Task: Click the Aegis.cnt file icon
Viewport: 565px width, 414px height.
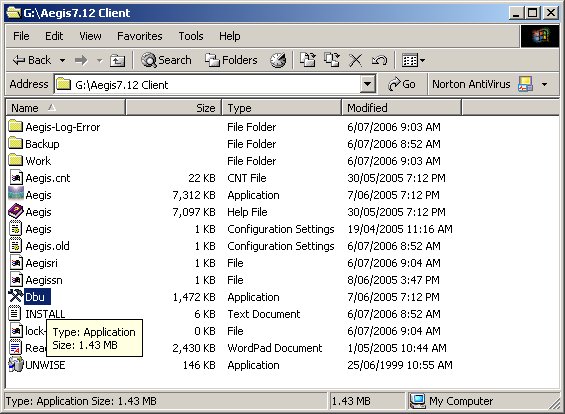Action: pyautogui.click(x=15, y=178)
